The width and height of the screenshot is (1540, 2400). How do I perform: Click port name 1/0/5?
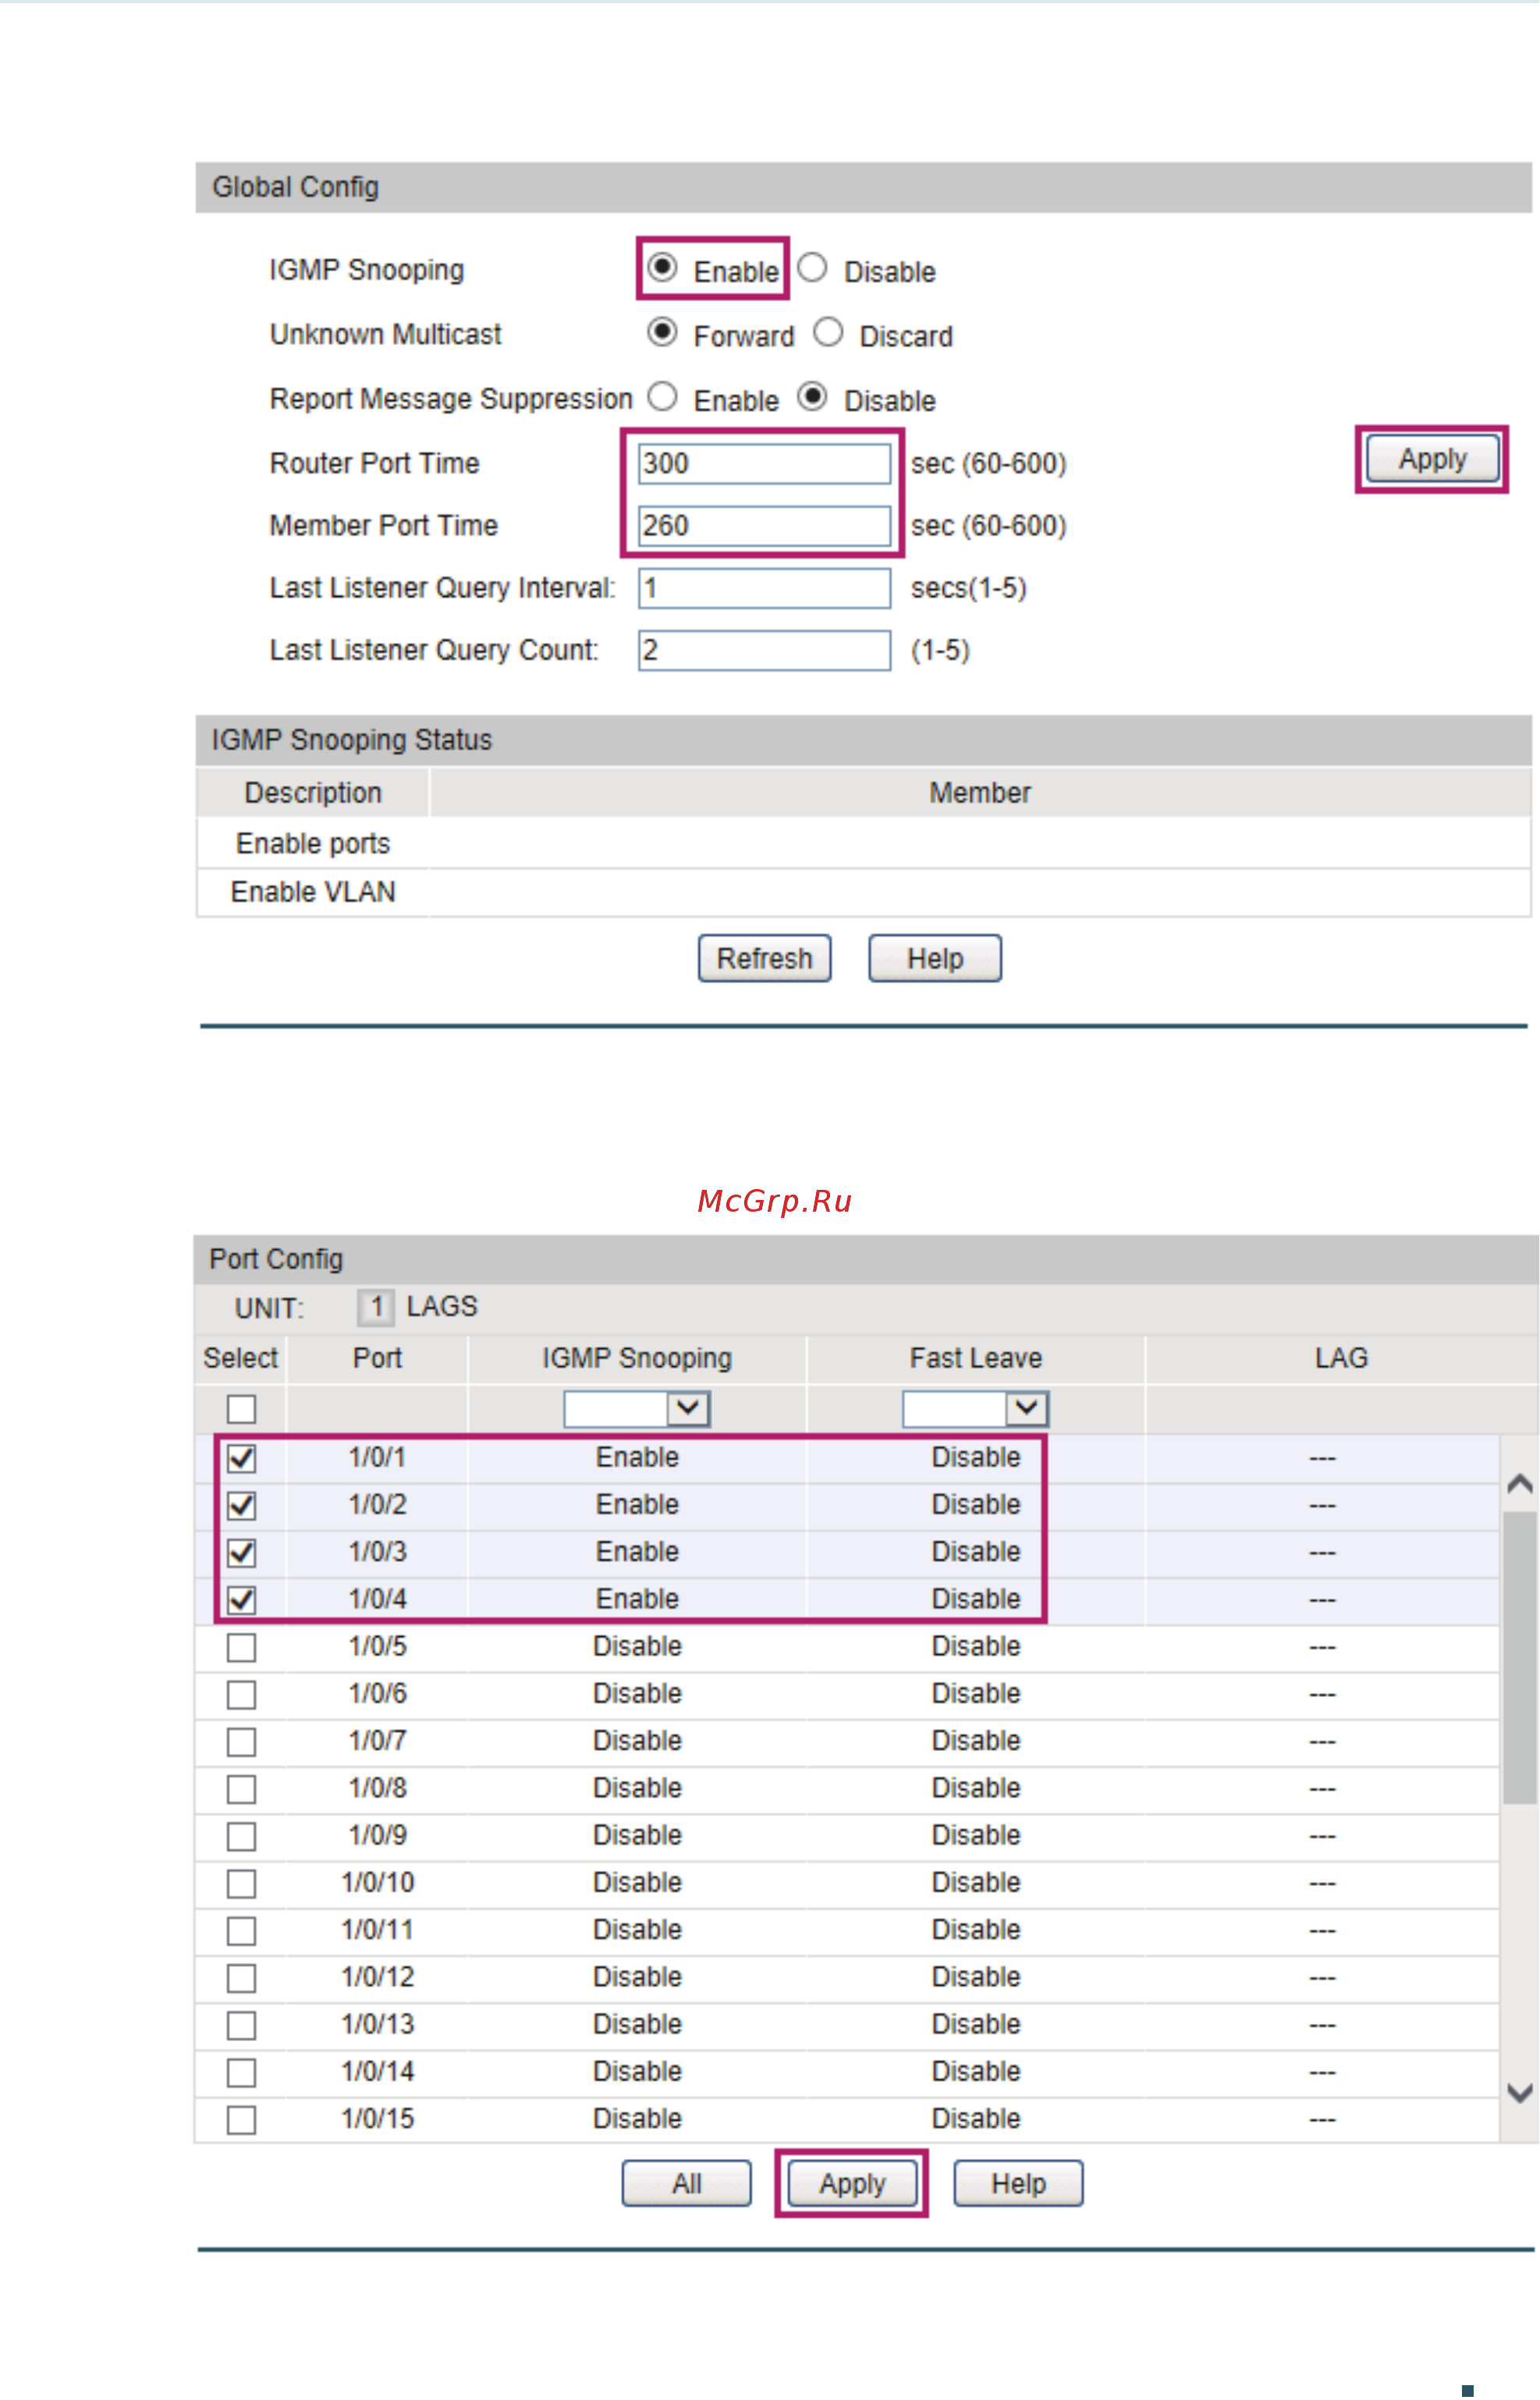(377, 1646)
